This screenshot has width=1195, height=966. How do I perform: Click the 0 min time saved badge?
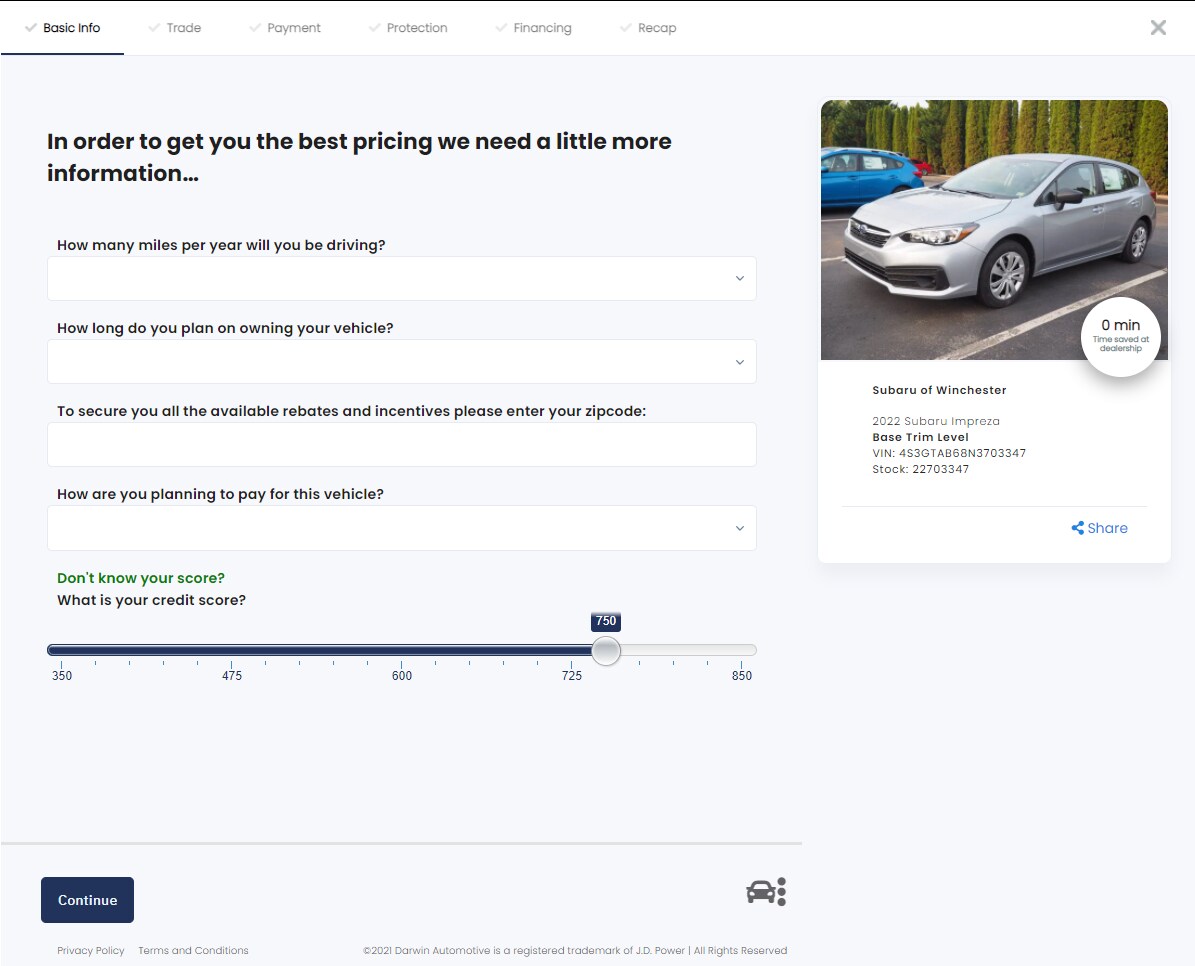pyautogui.click(x=1120, y=336)
